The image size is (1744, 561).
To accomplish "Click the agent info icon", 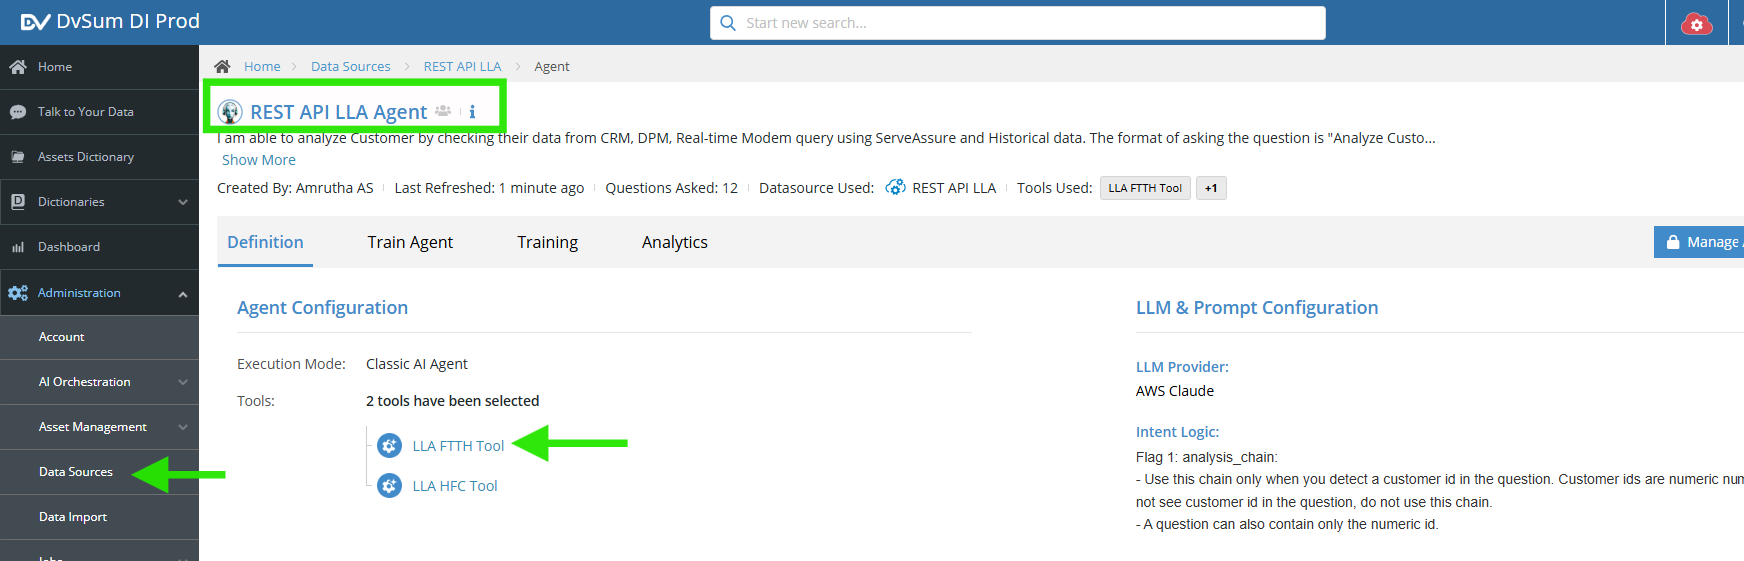I will (x=472, y=112).
